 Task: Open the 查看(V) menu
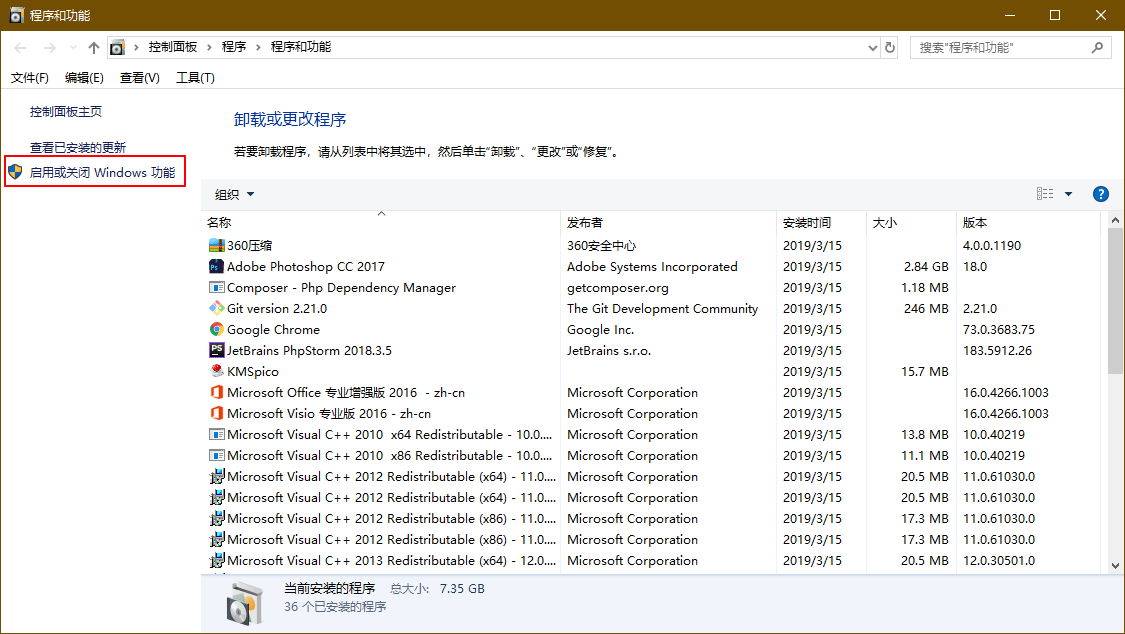click(x=138, y=77)
